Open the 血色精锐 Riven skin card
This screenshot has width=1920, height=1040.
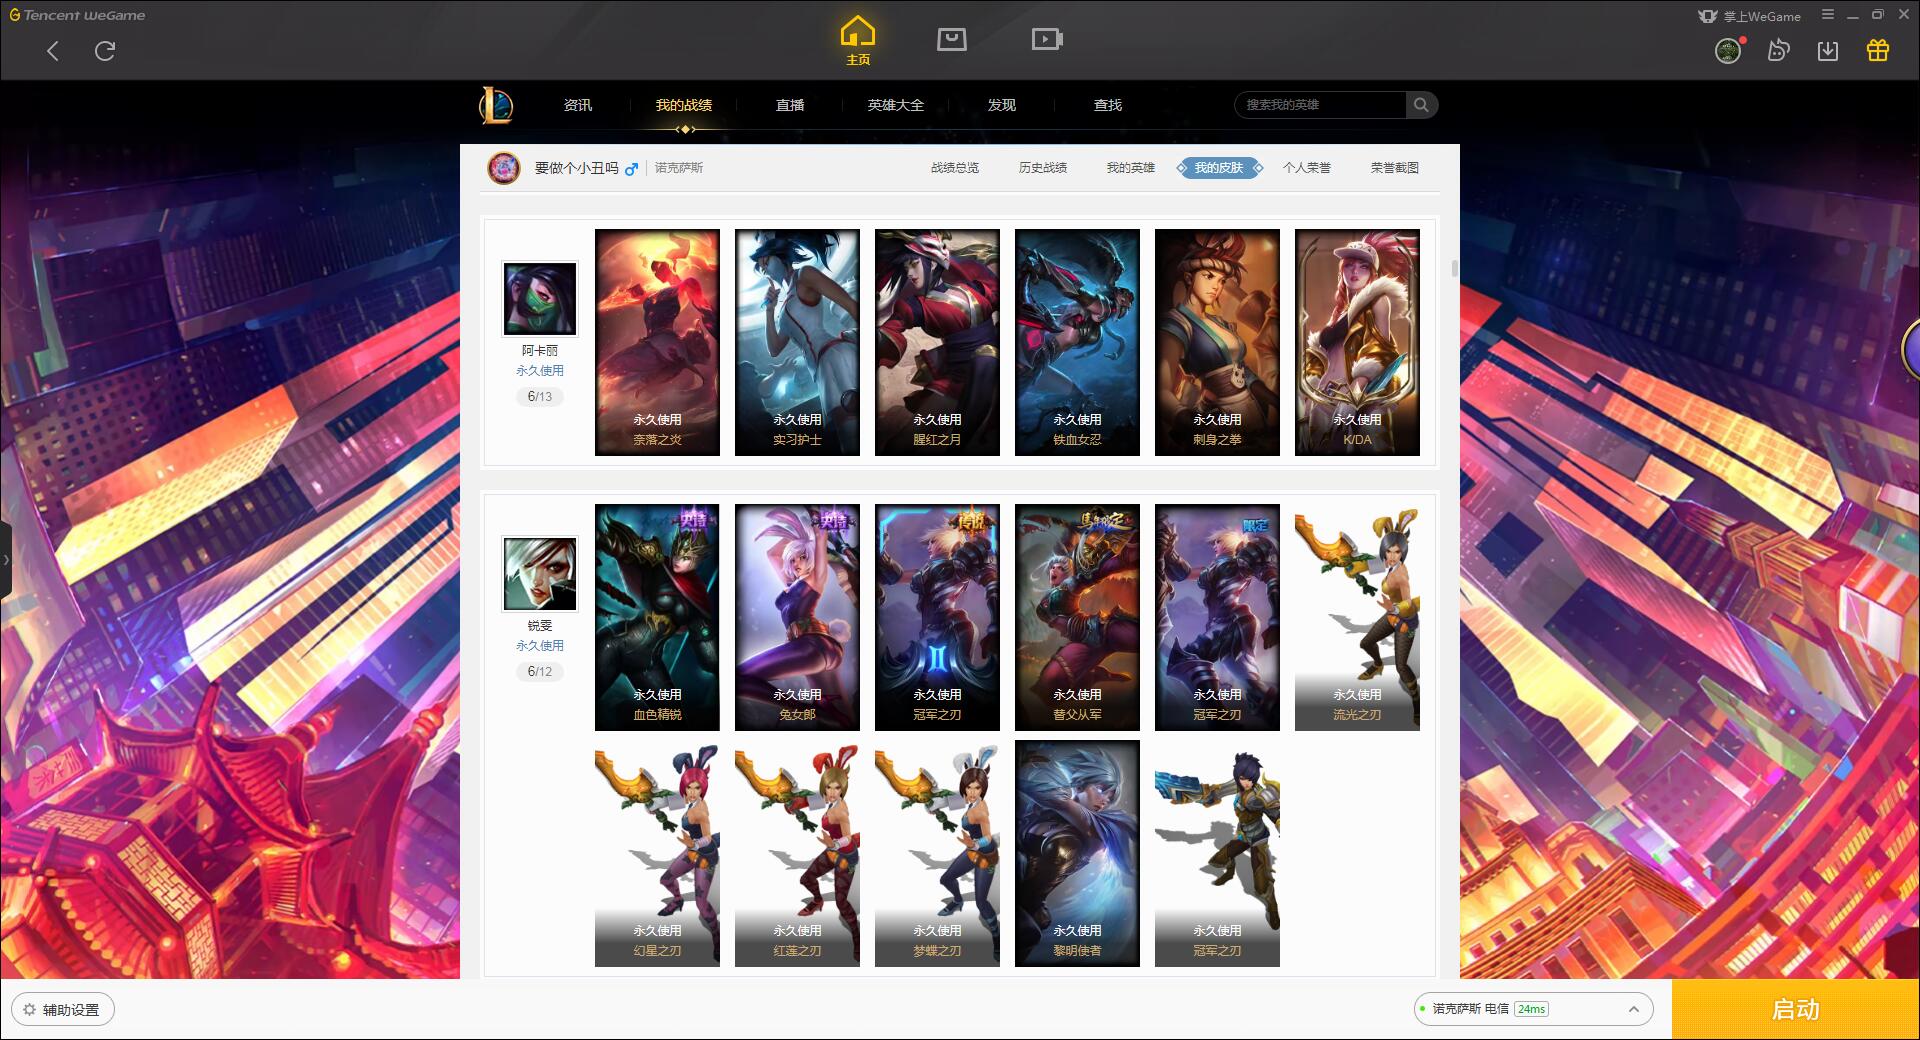pos(657,617)
